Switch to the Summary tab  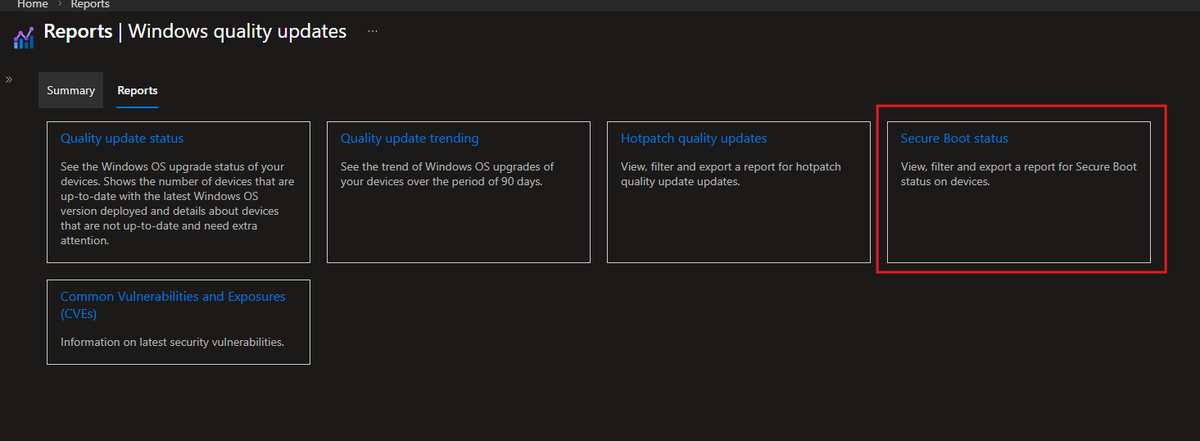[x=71, y=90]
